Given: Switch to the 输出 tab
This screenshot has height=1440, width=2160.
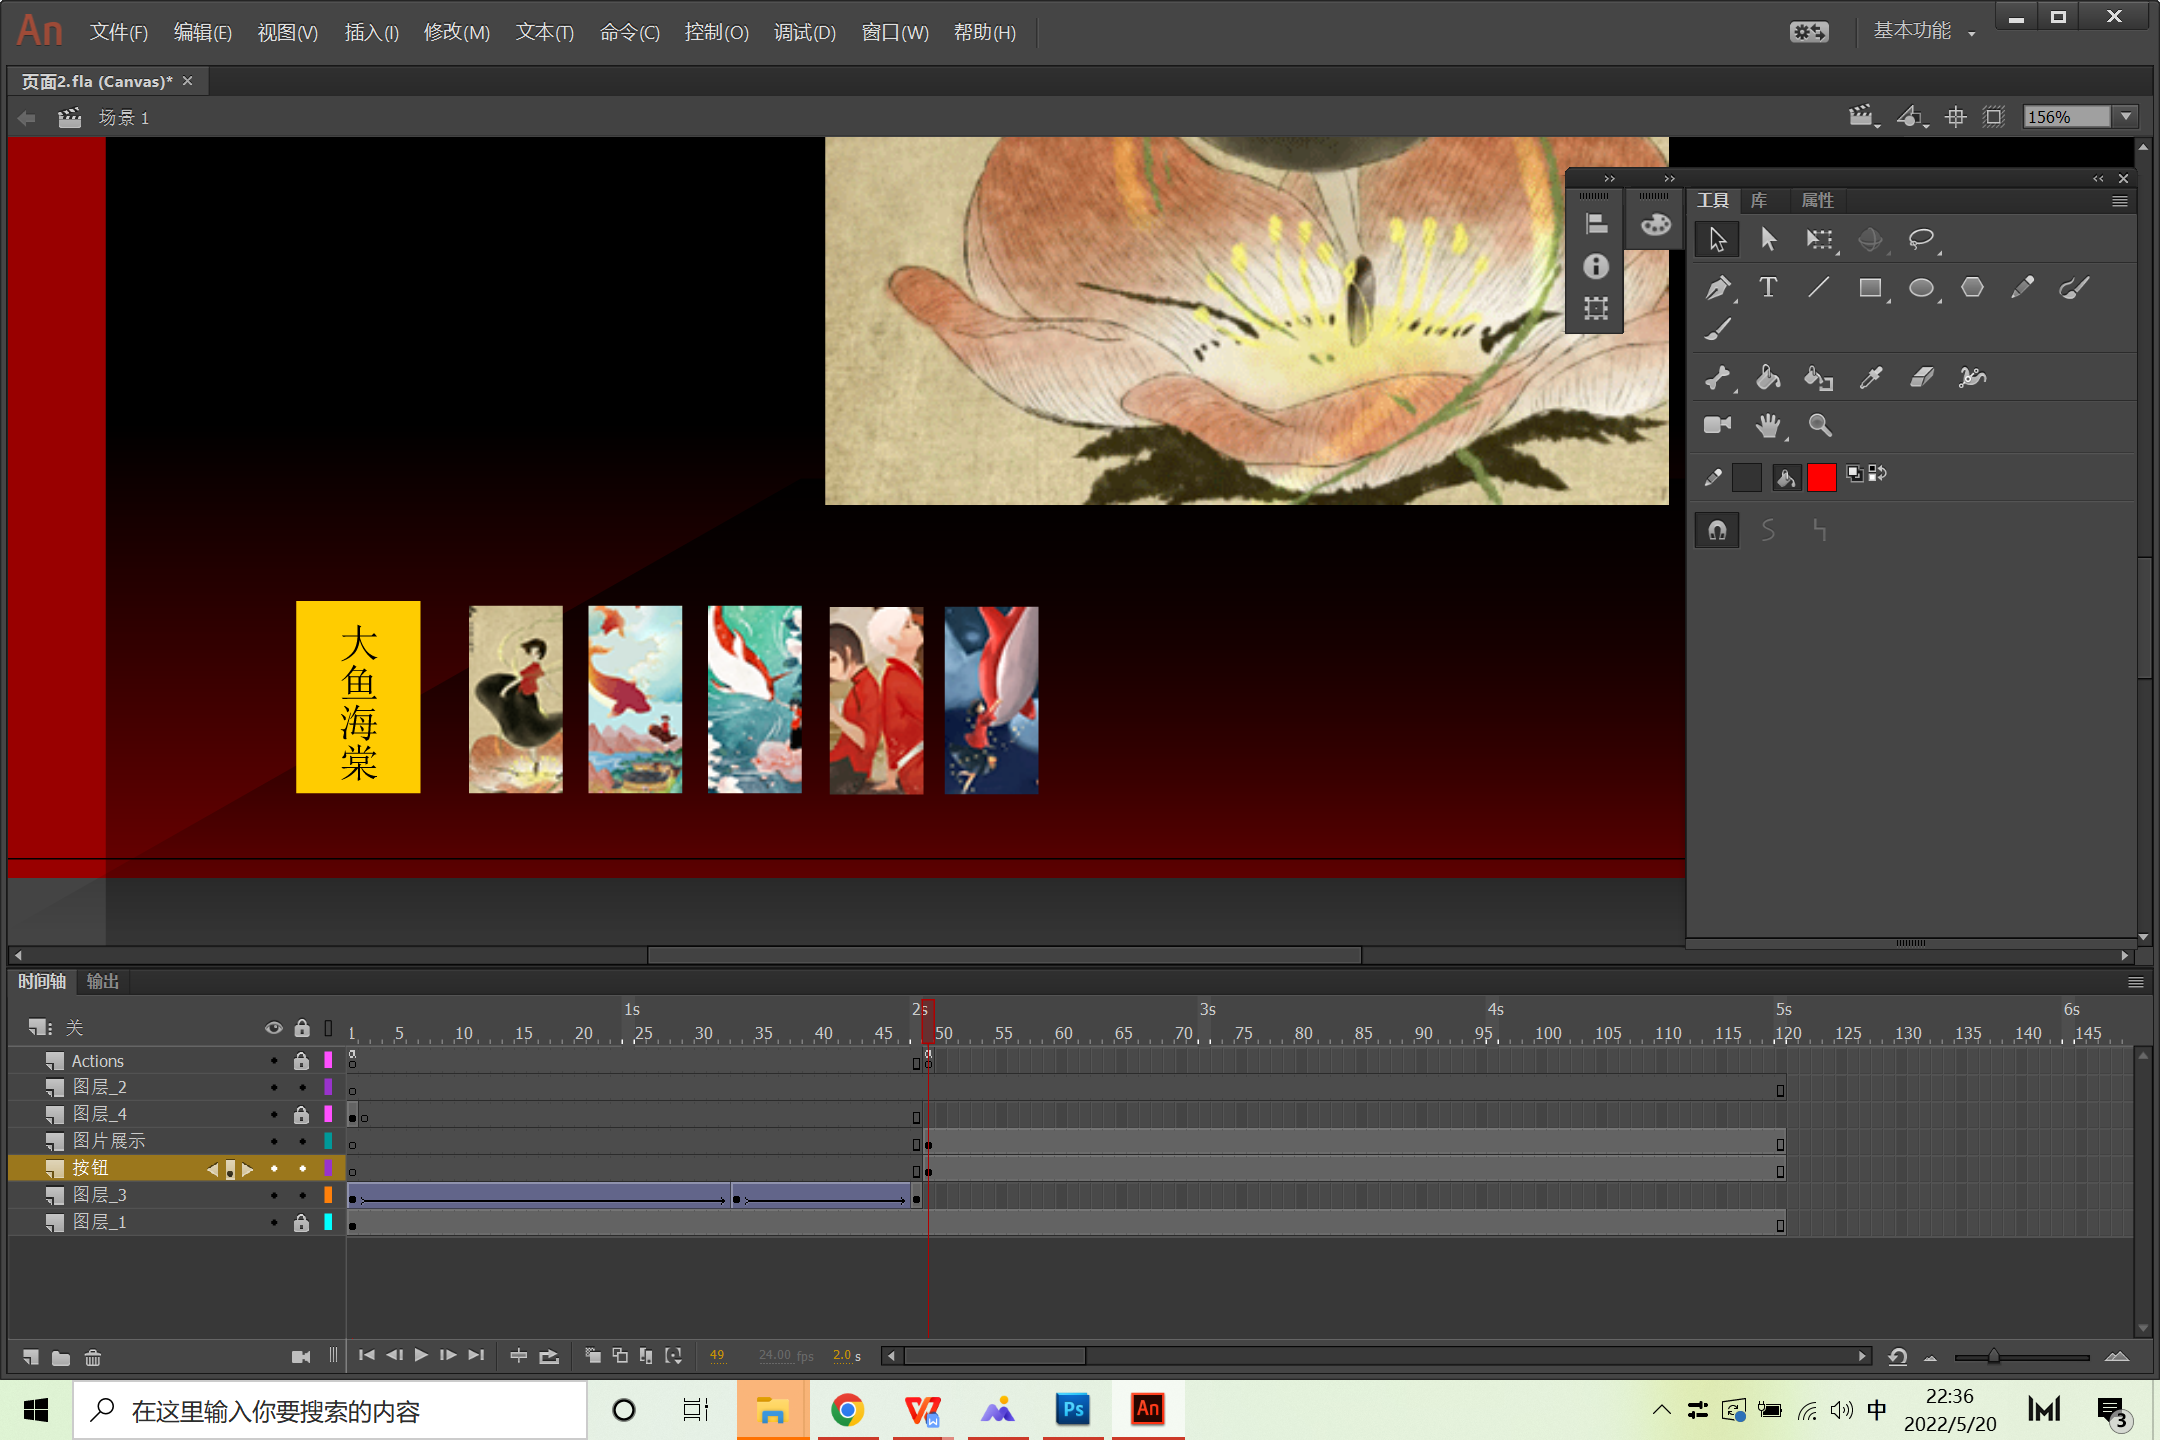Looking at the screenshot, I should coord(102,982).
